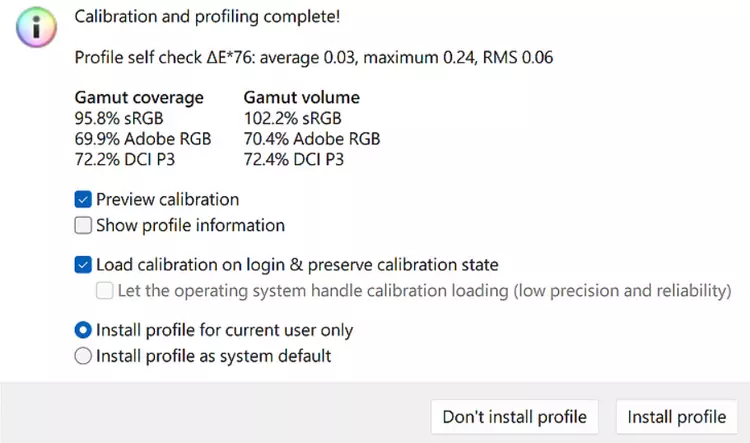
Task: Enable Show profile information checkbox
Action: coord(83,225)
